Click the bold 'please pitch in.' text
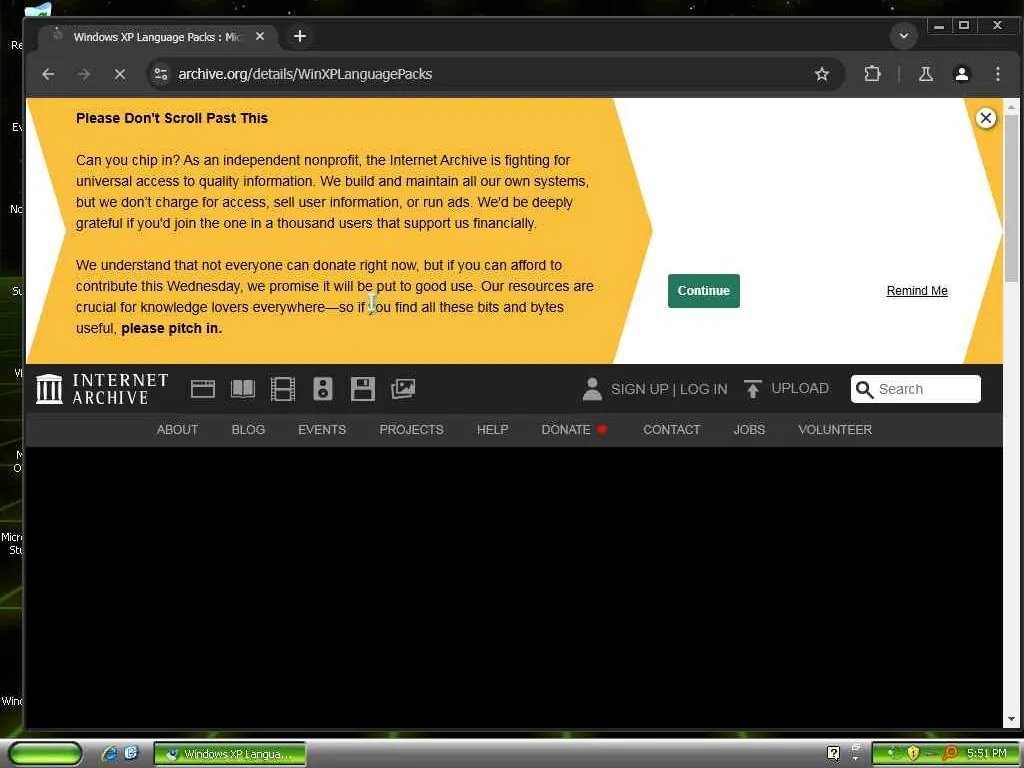The width and height of the screenshot is (1024, 768). [172, 328]
